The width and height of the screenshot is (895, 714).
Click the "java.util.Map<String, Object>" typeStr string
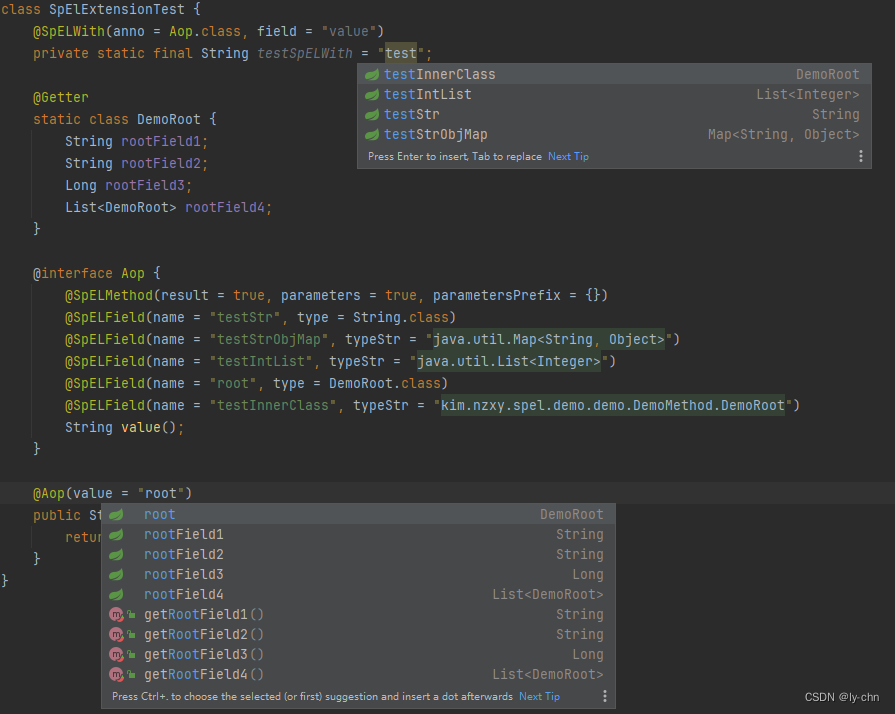click(549, 340)
